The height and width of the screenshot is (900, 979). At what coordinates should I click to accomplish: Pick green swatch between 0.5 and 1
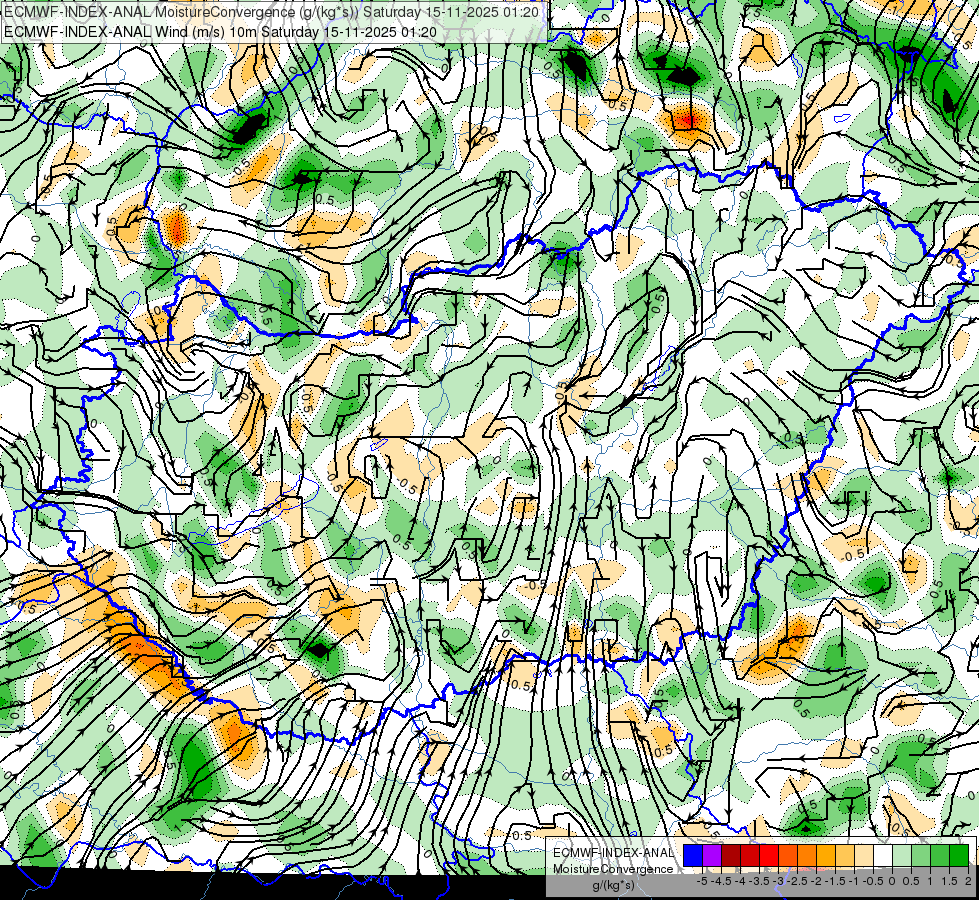(921, 855)
